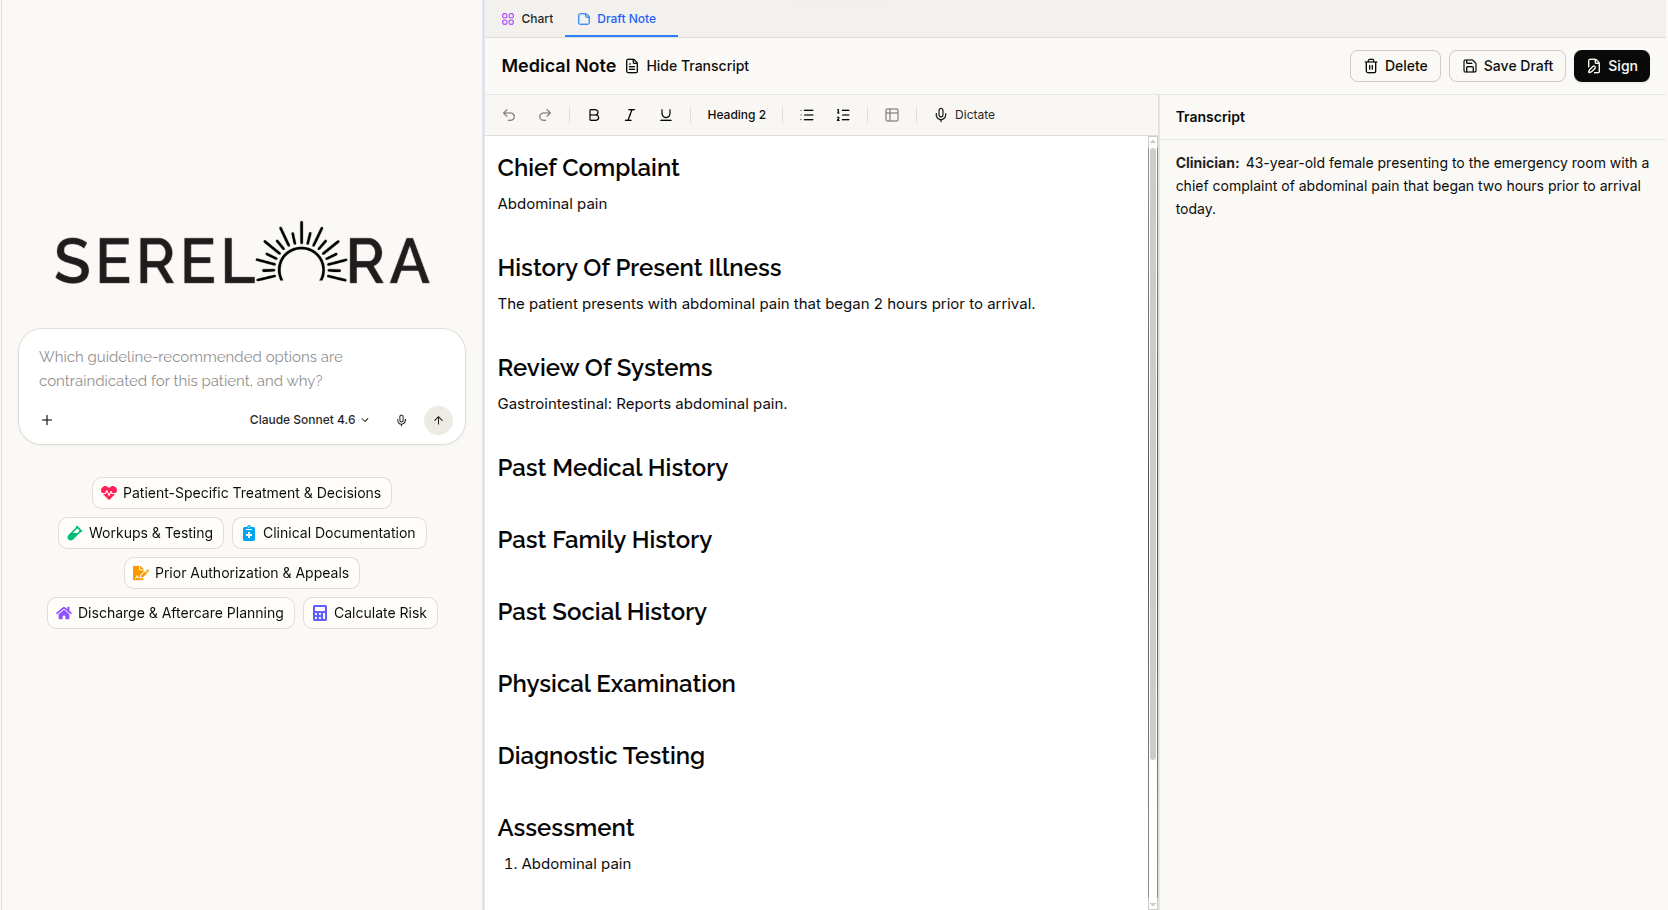Image resolution: width=1668 pixels, height=910 pixels.
Task: Hide the transcript panel
Action: 687,66
